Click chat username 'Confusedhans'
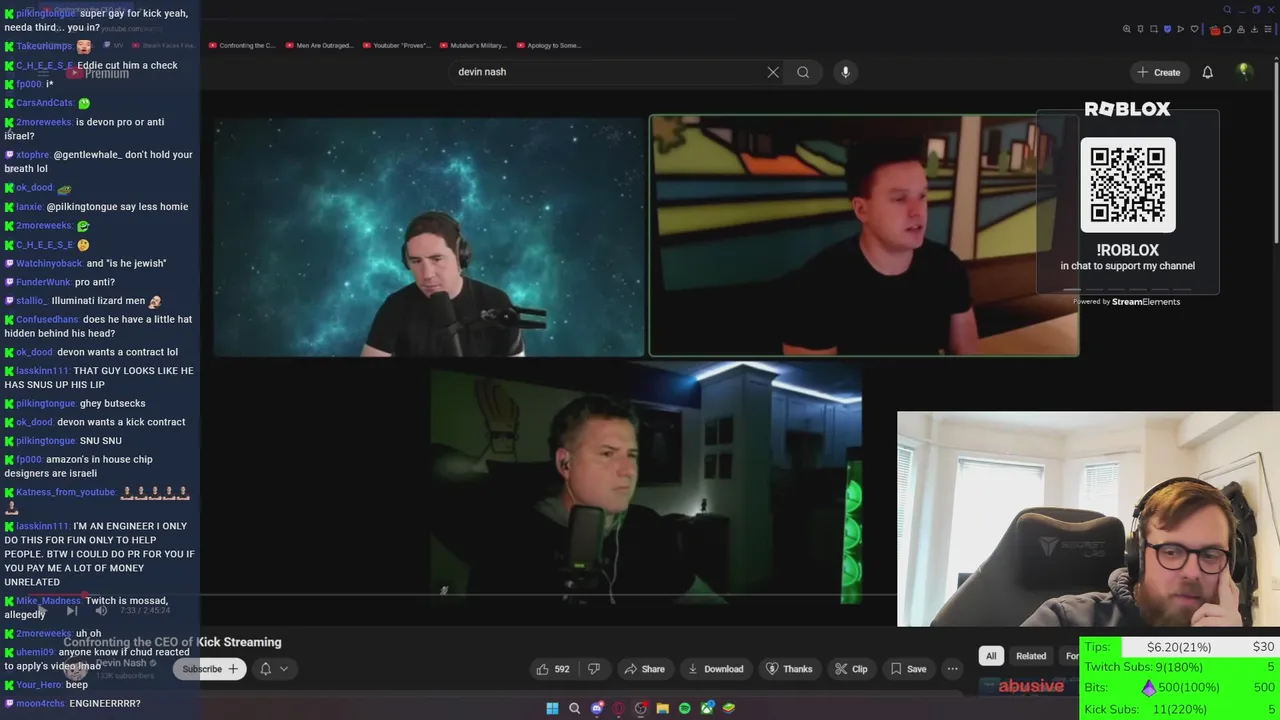The height and width of the screenshot is (720, 1280). coord(48,319)
